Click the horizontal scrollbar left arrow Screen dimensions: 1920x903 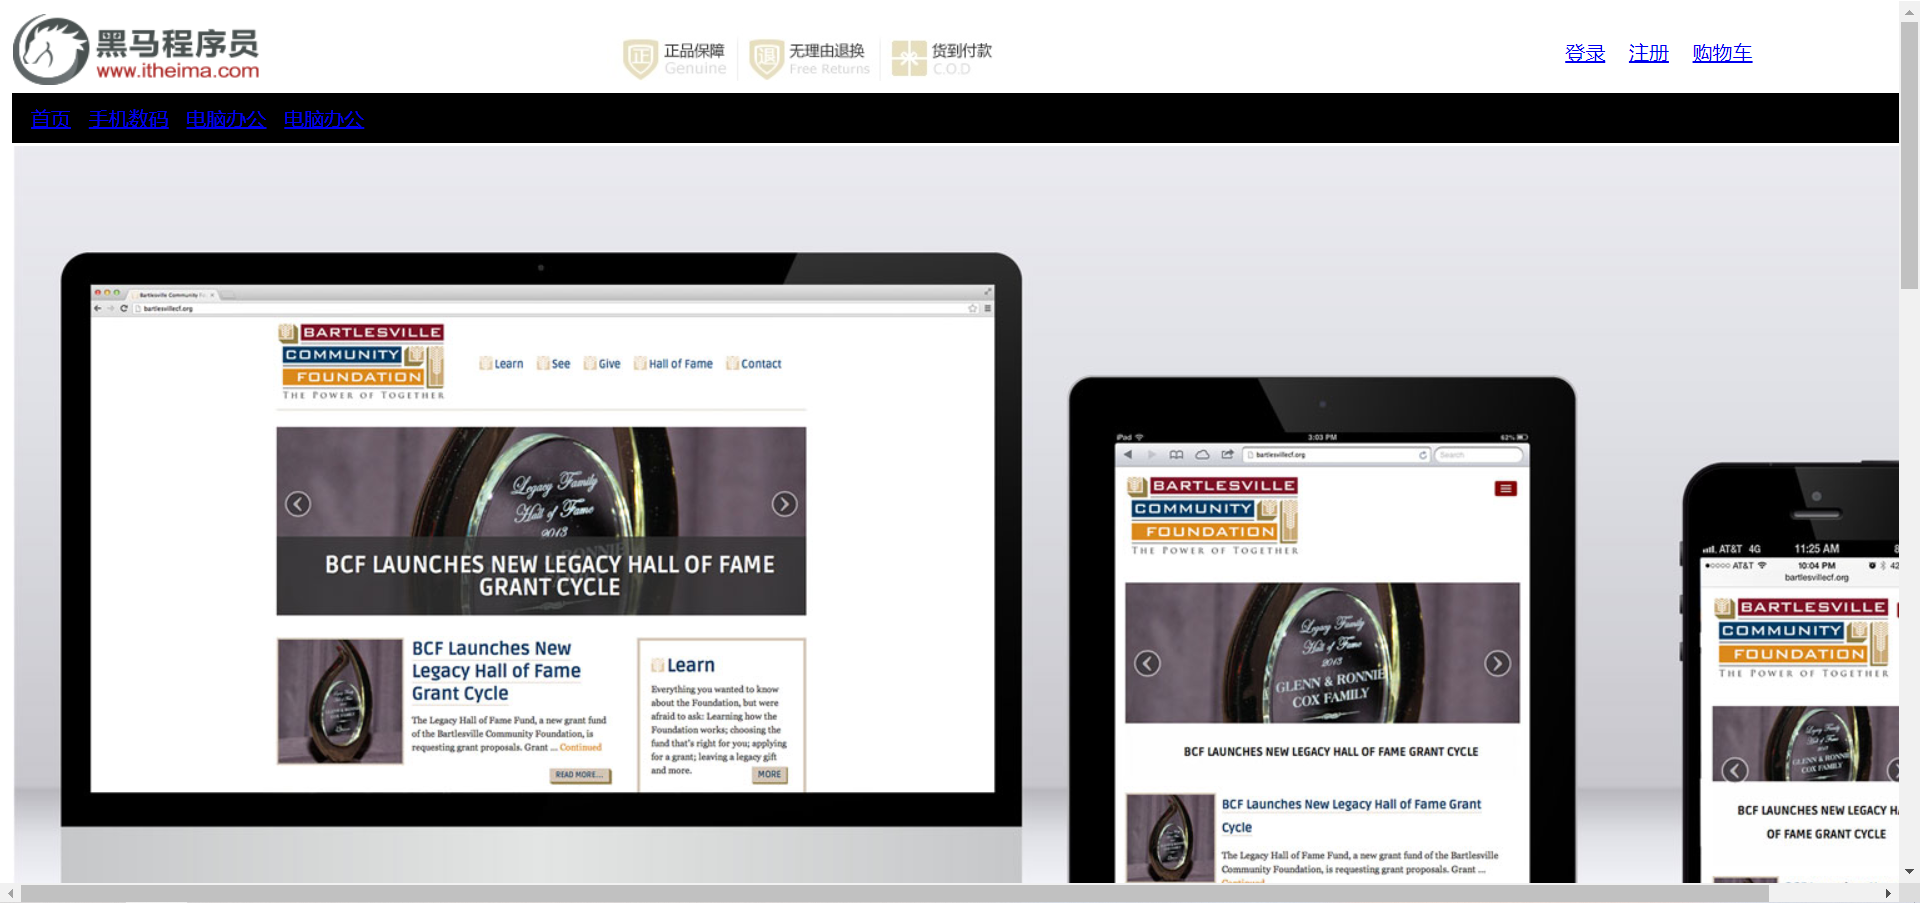[10, 893]
